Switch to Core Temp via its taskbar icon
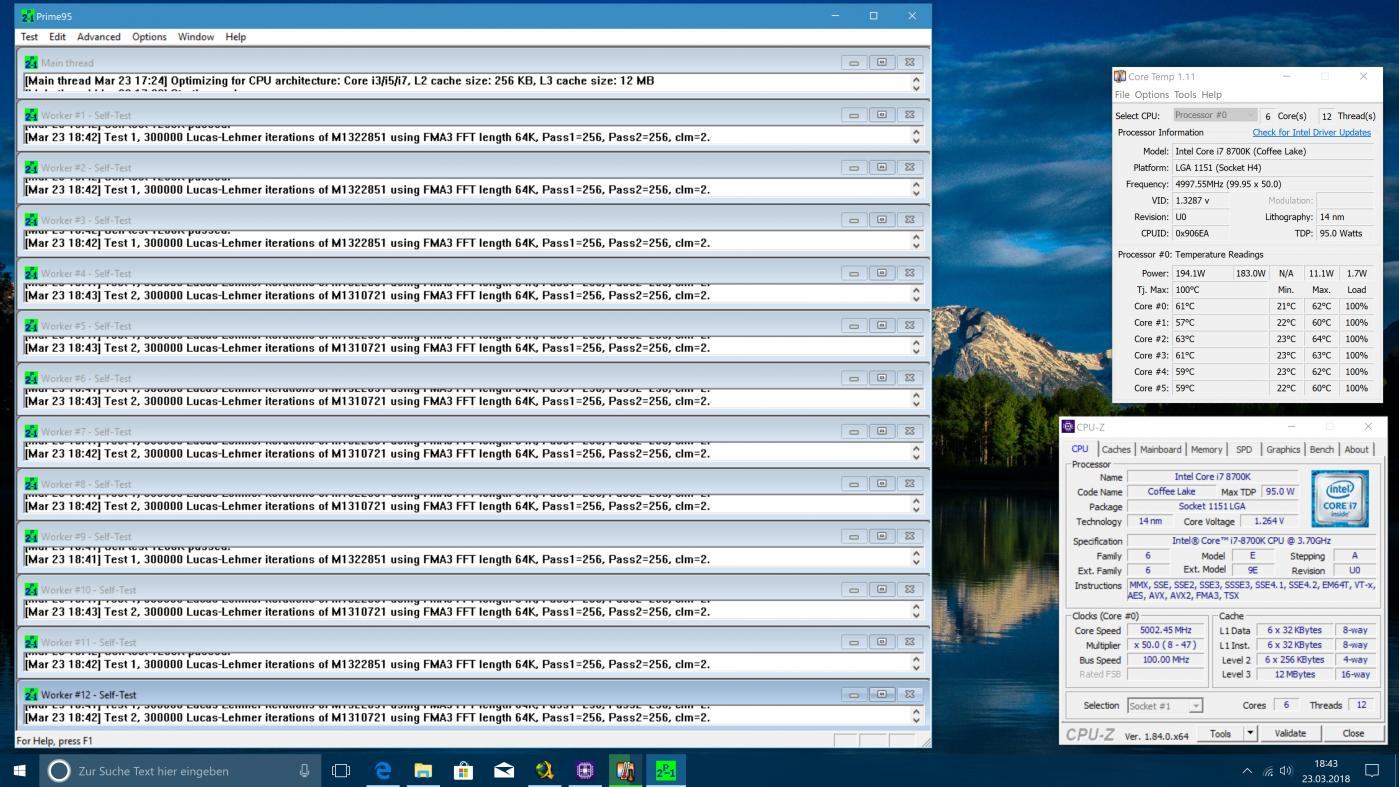The height and width of the screenshot is (787, 1399). tap(625, 770)
